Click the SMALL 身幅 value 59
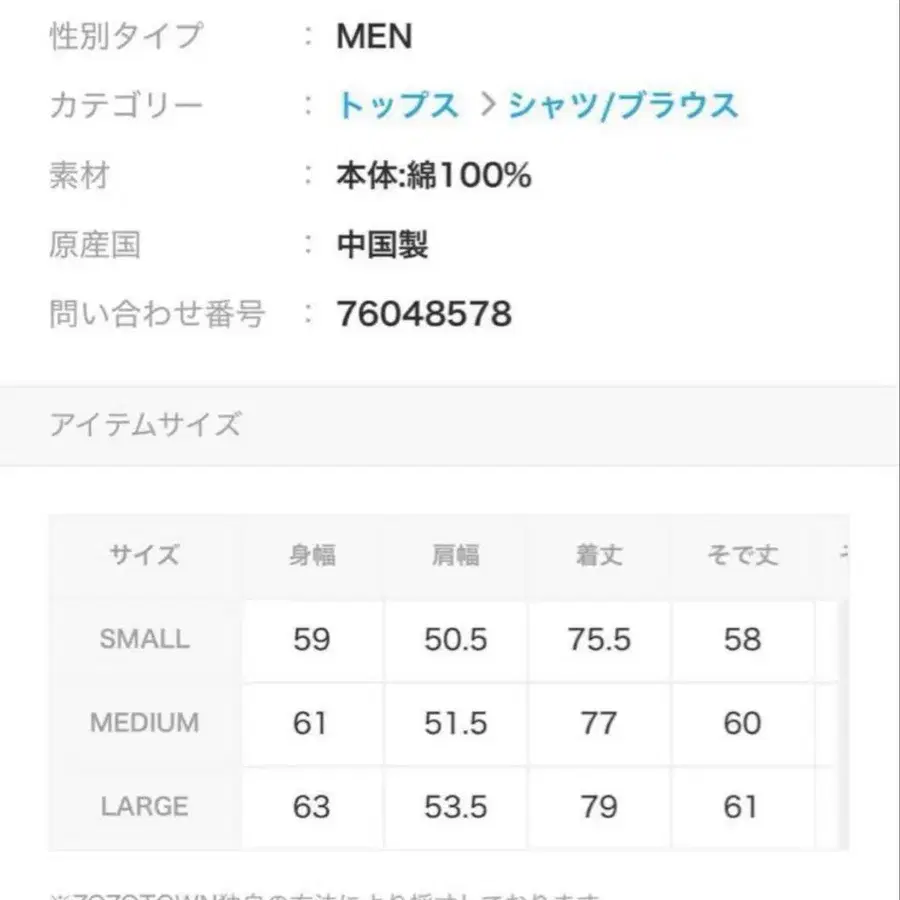This screenshot has width=900, height=900. (x=311, y=640)
